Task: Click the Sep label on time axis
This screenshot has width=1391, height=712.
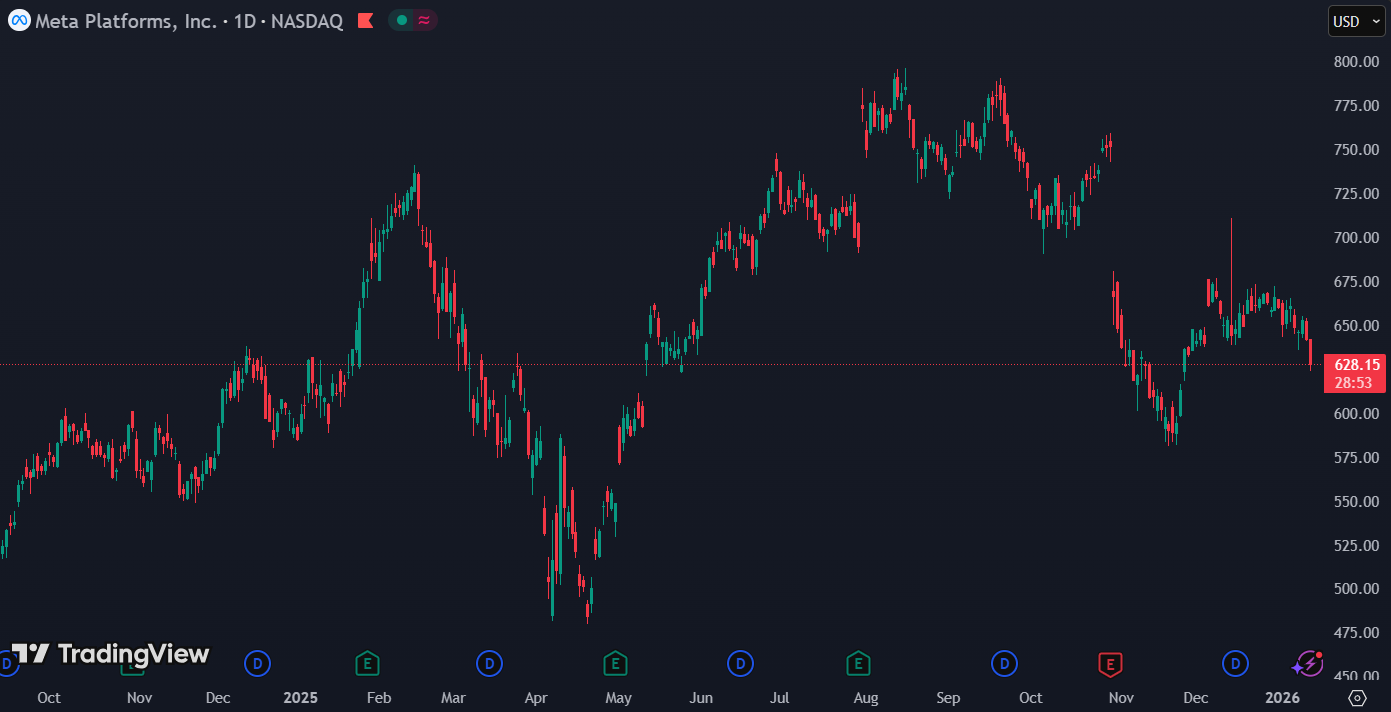Action: coord(948,698)
